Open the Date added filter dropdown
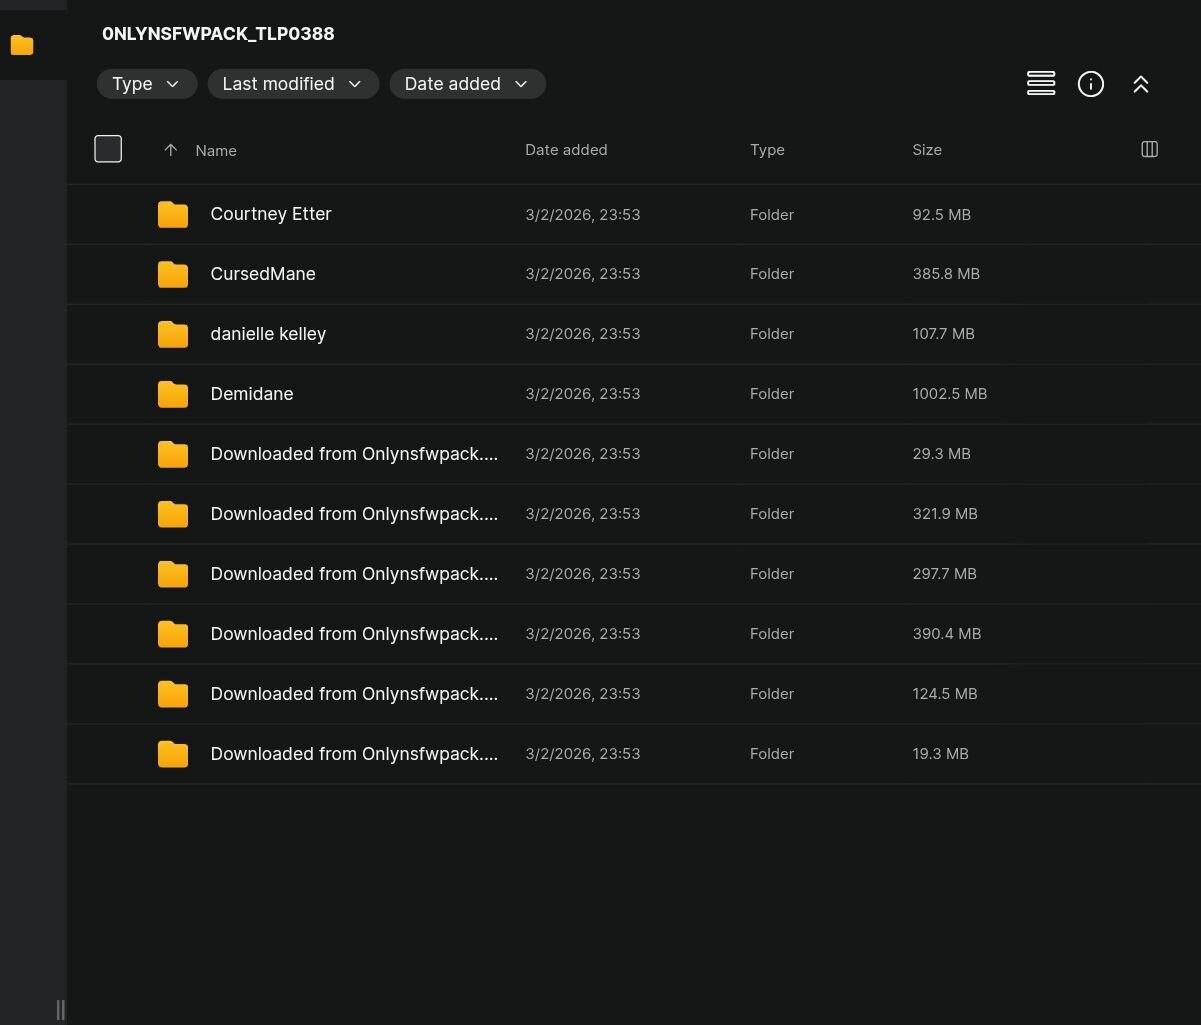This screenshot has height=1025, width=1201. [x=466, y=84]
